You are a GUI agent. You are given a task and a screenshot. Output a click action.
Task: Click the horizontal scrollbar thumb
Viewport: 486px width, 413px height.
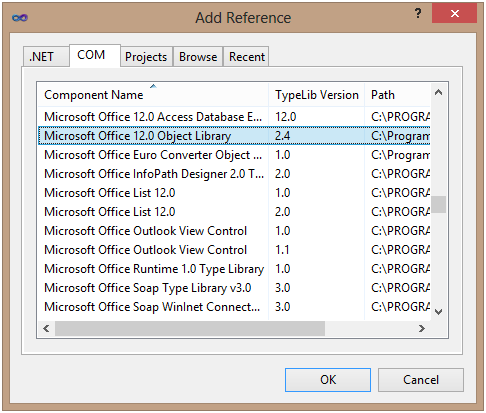[x=190, y=329]
